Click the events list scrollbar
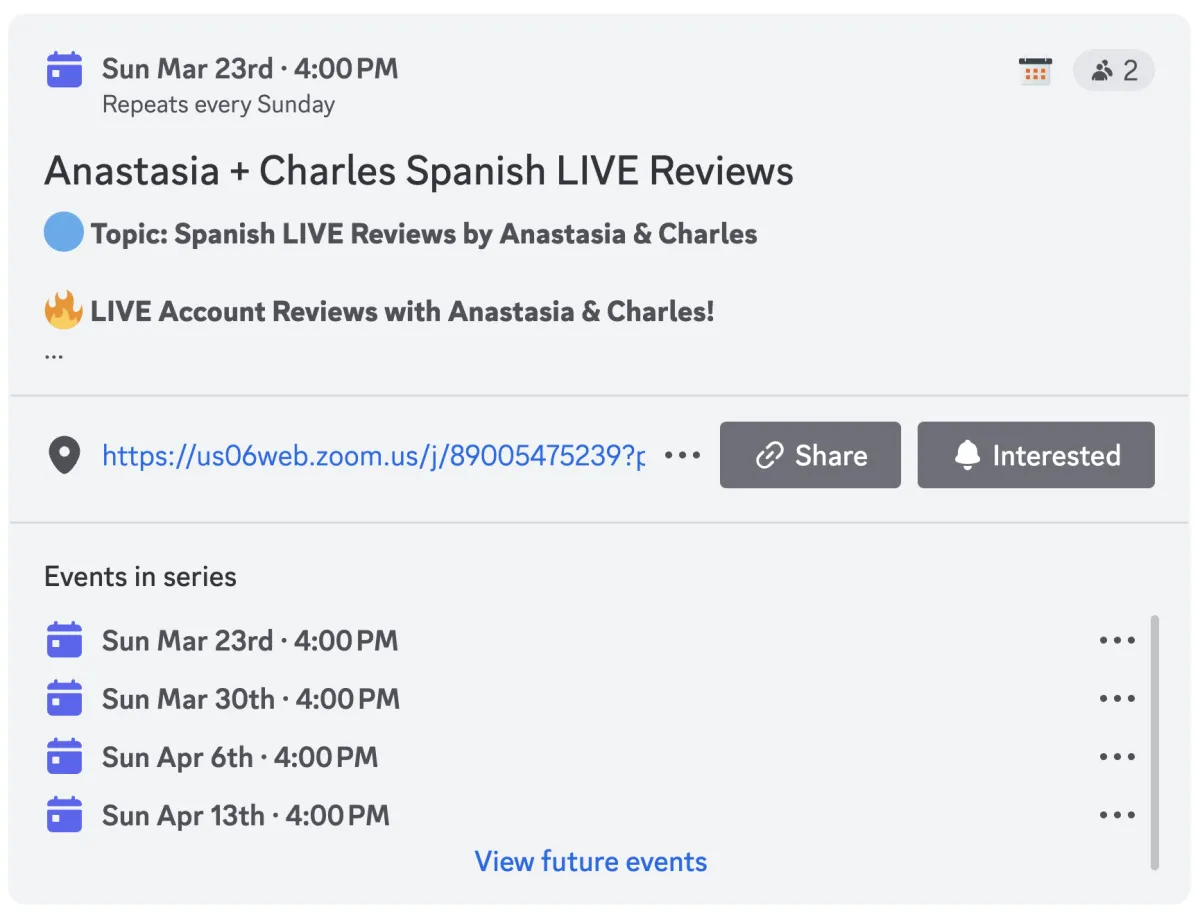The image size is (1200, 921). pos(1155,742)
